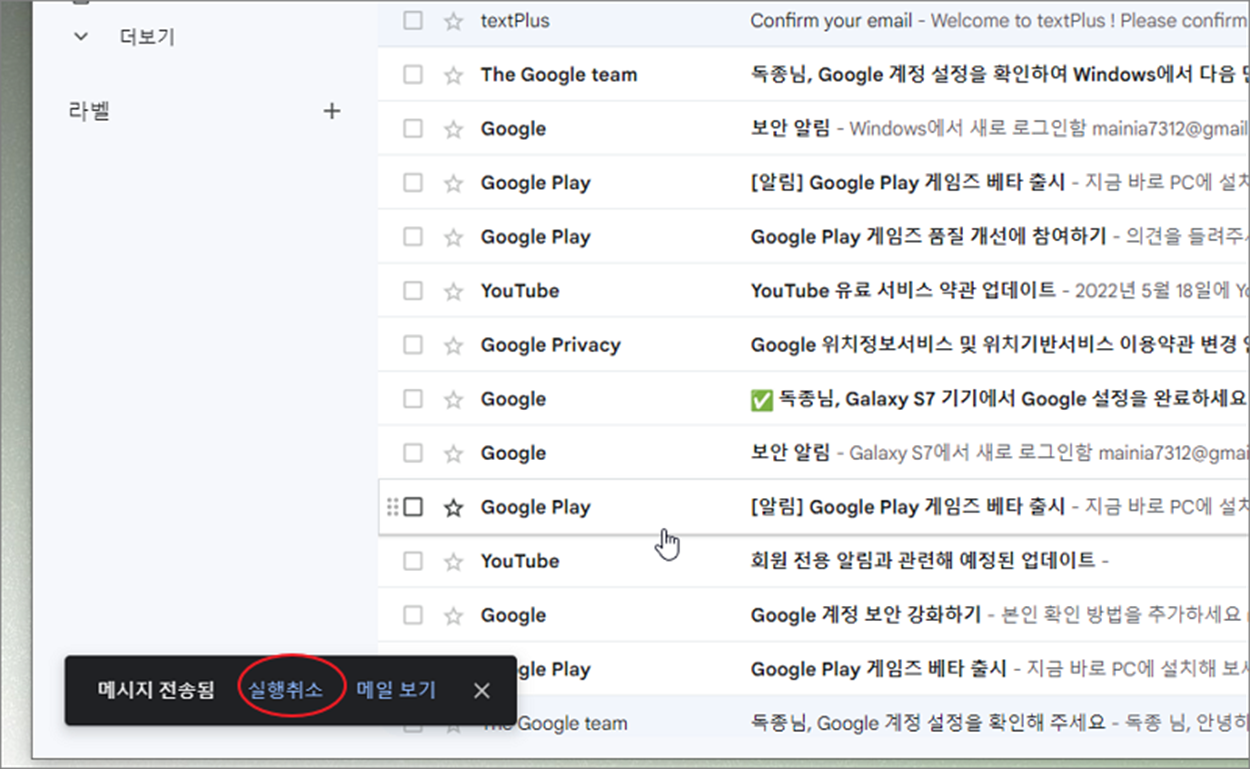Select the Google 계정 보안 강화하기 email checkbox
Screen dimensions: 1250x769
pyautogui.click(x=413, y=615)
